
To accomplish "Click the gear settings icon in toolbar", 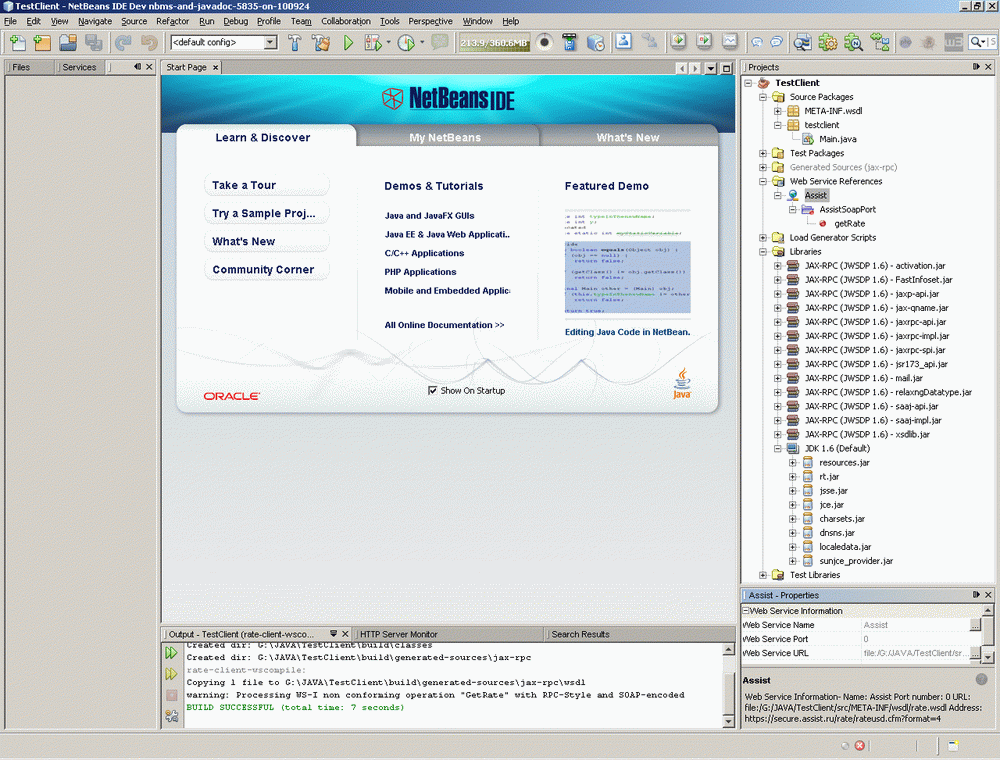I will pyautogui.click(x=828, y=43).
